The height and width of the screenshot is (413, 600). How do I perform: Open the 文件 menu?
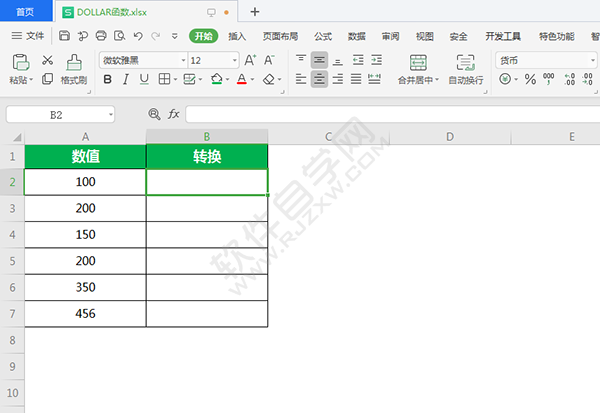(28, 36)
